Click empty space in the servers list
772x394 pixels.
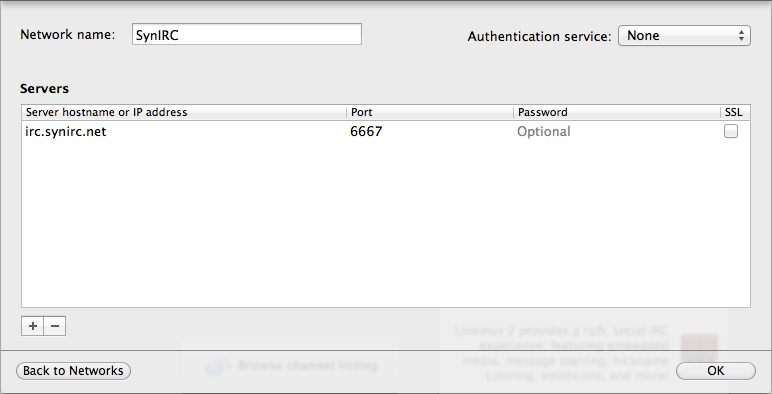click(386, 224)
